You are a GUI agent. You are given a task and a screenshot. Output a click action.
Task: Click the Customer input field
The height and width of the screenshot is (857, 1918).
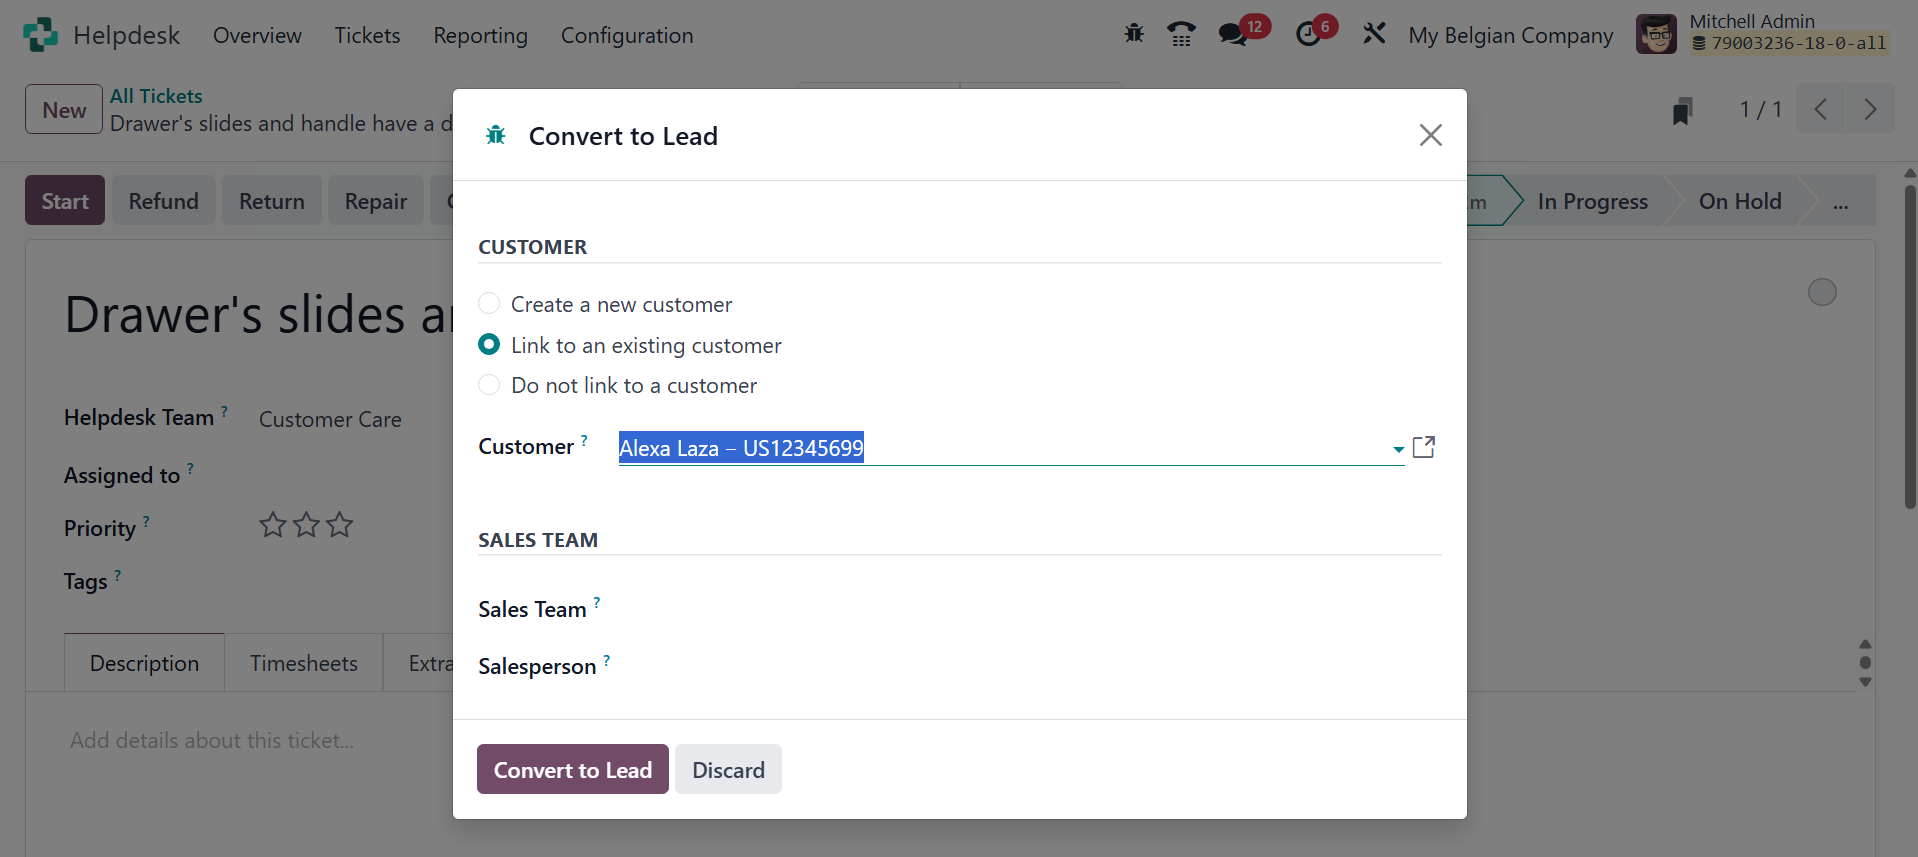coord(1000,448)
